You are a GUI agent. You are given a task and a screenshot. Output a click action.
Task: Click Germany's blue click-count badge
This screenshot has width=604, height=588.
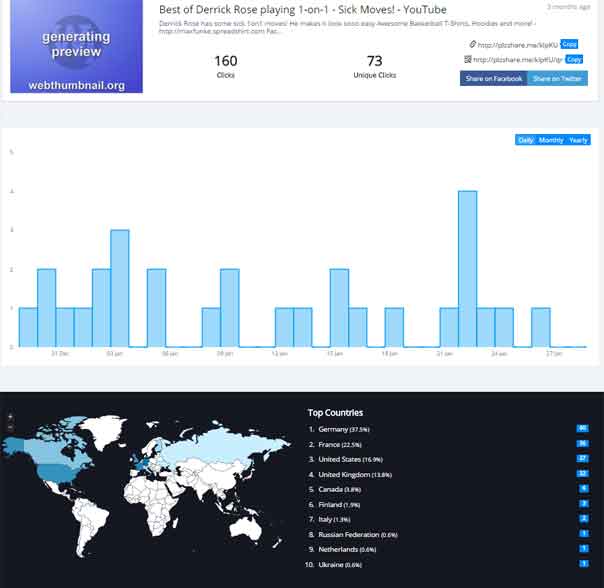coord(582,428)
